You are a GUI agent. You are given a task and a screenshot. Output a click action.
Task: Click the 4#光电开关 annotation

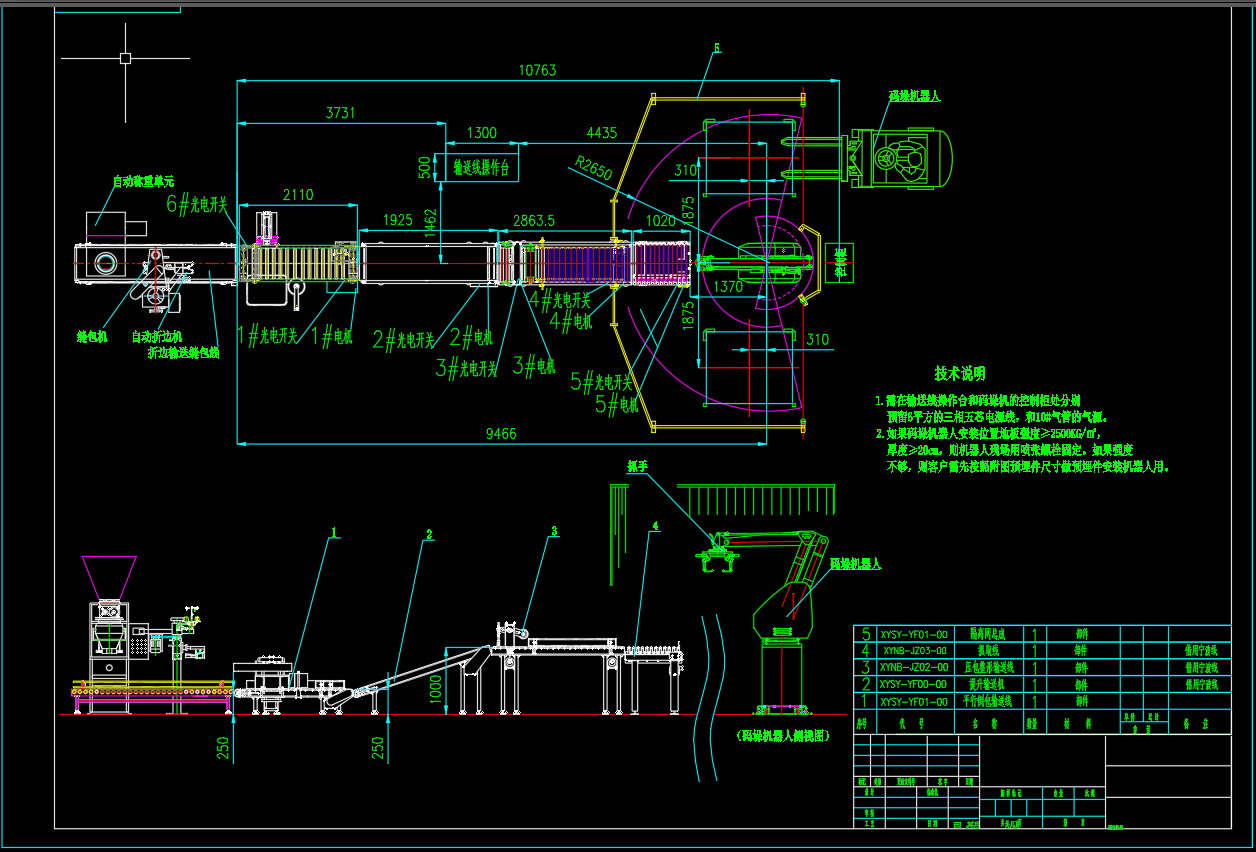(559, 298)
